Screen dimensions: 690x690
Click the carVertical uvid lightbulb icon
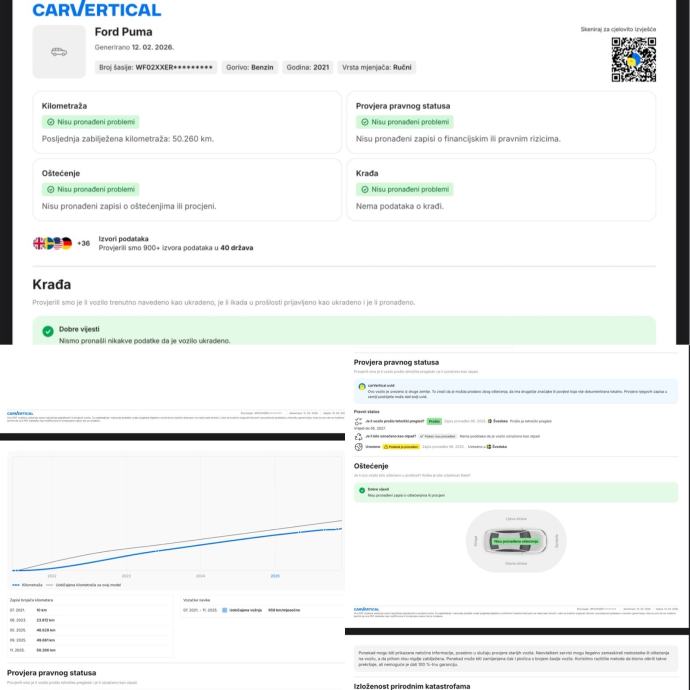[x=362, y=387]
